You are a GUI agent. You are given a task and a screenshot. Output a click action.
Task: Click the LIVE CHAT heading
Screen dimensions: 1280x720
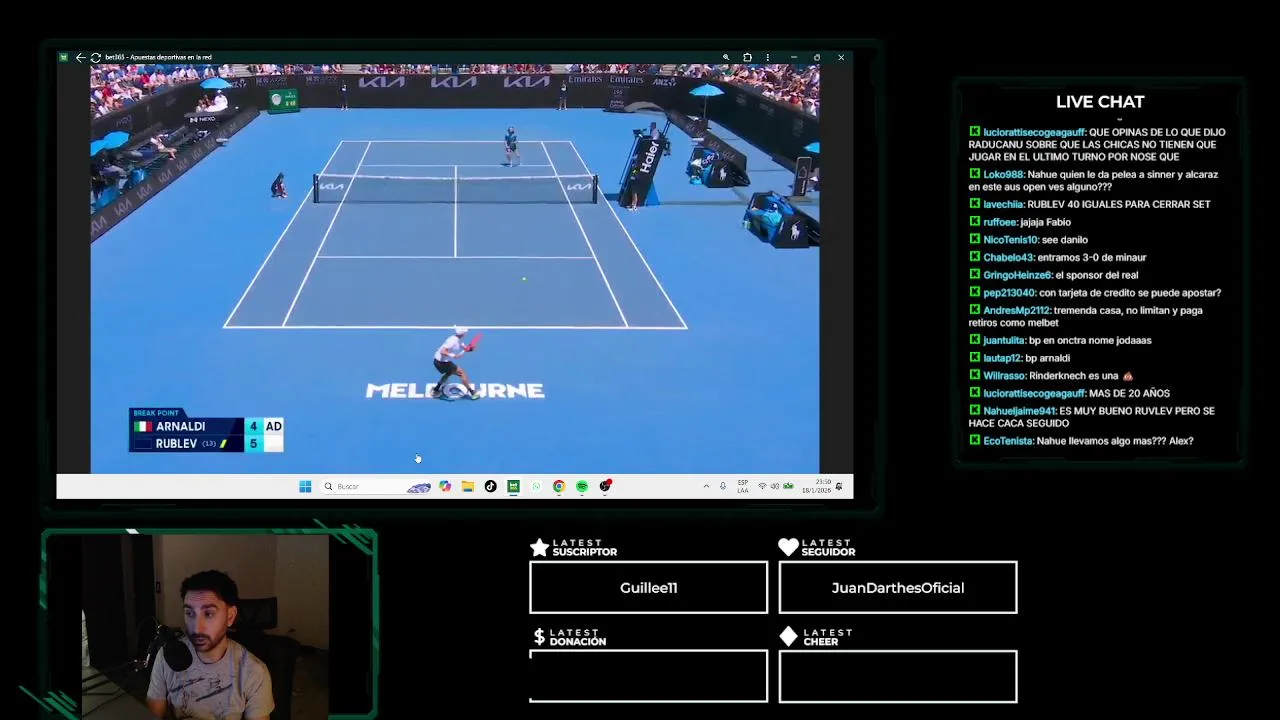coord(1100,102)
